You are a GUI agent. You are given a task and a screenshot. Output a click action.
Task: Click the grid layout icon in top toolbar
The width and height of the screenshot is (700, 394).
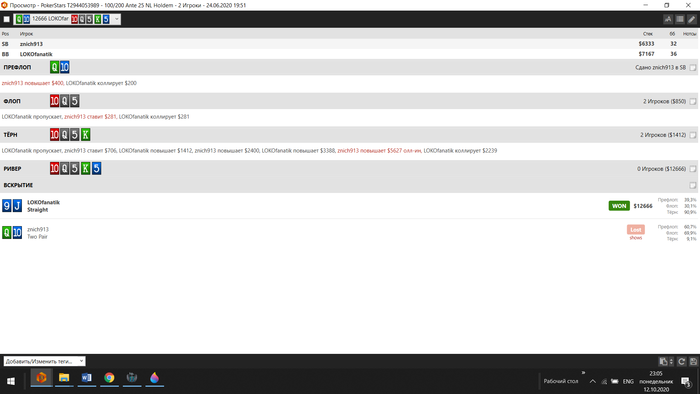pyautogui.click(x=679, y=19)
